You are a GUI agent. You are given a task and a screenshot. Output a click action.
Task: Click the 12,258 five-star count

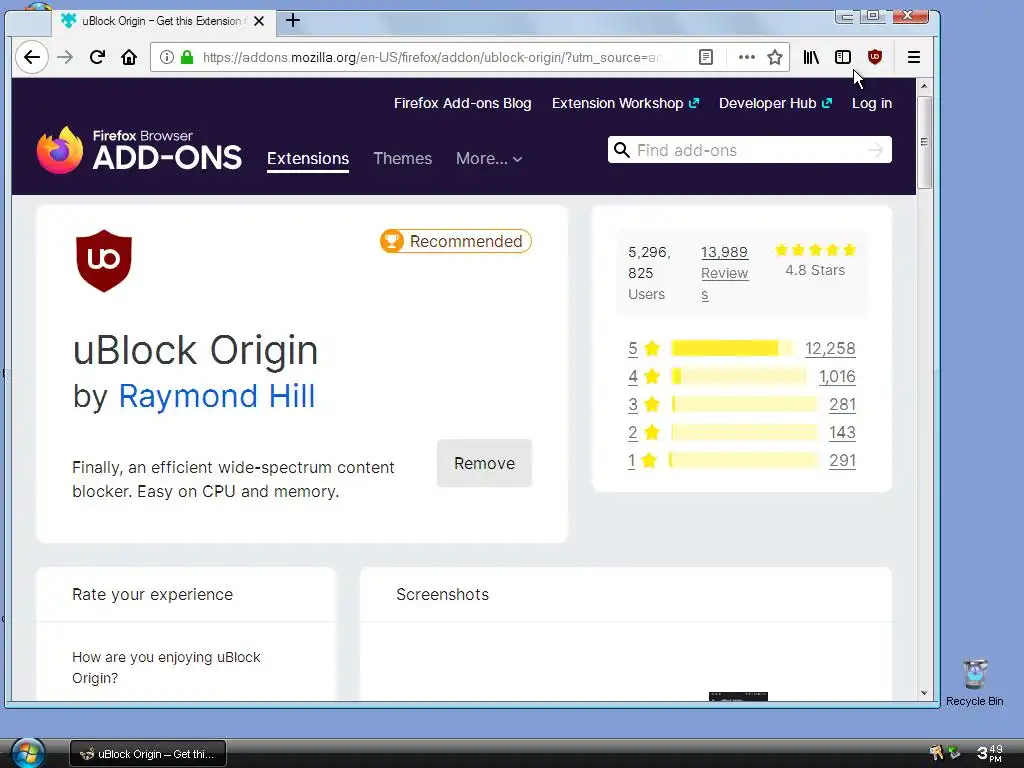tap(830, 348)
